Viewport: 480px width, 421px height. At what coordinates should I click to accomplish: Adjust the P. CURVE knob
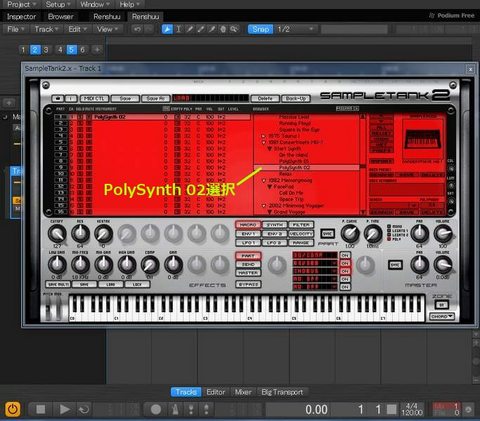[x=350, y=234]
